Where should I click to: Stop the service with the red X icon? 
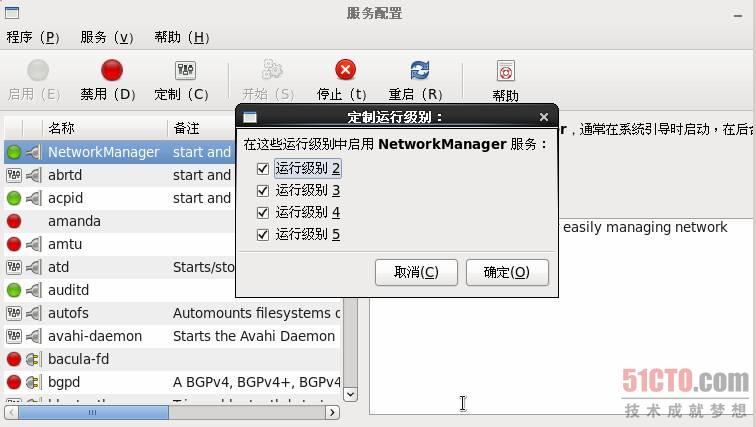point(345,70)
